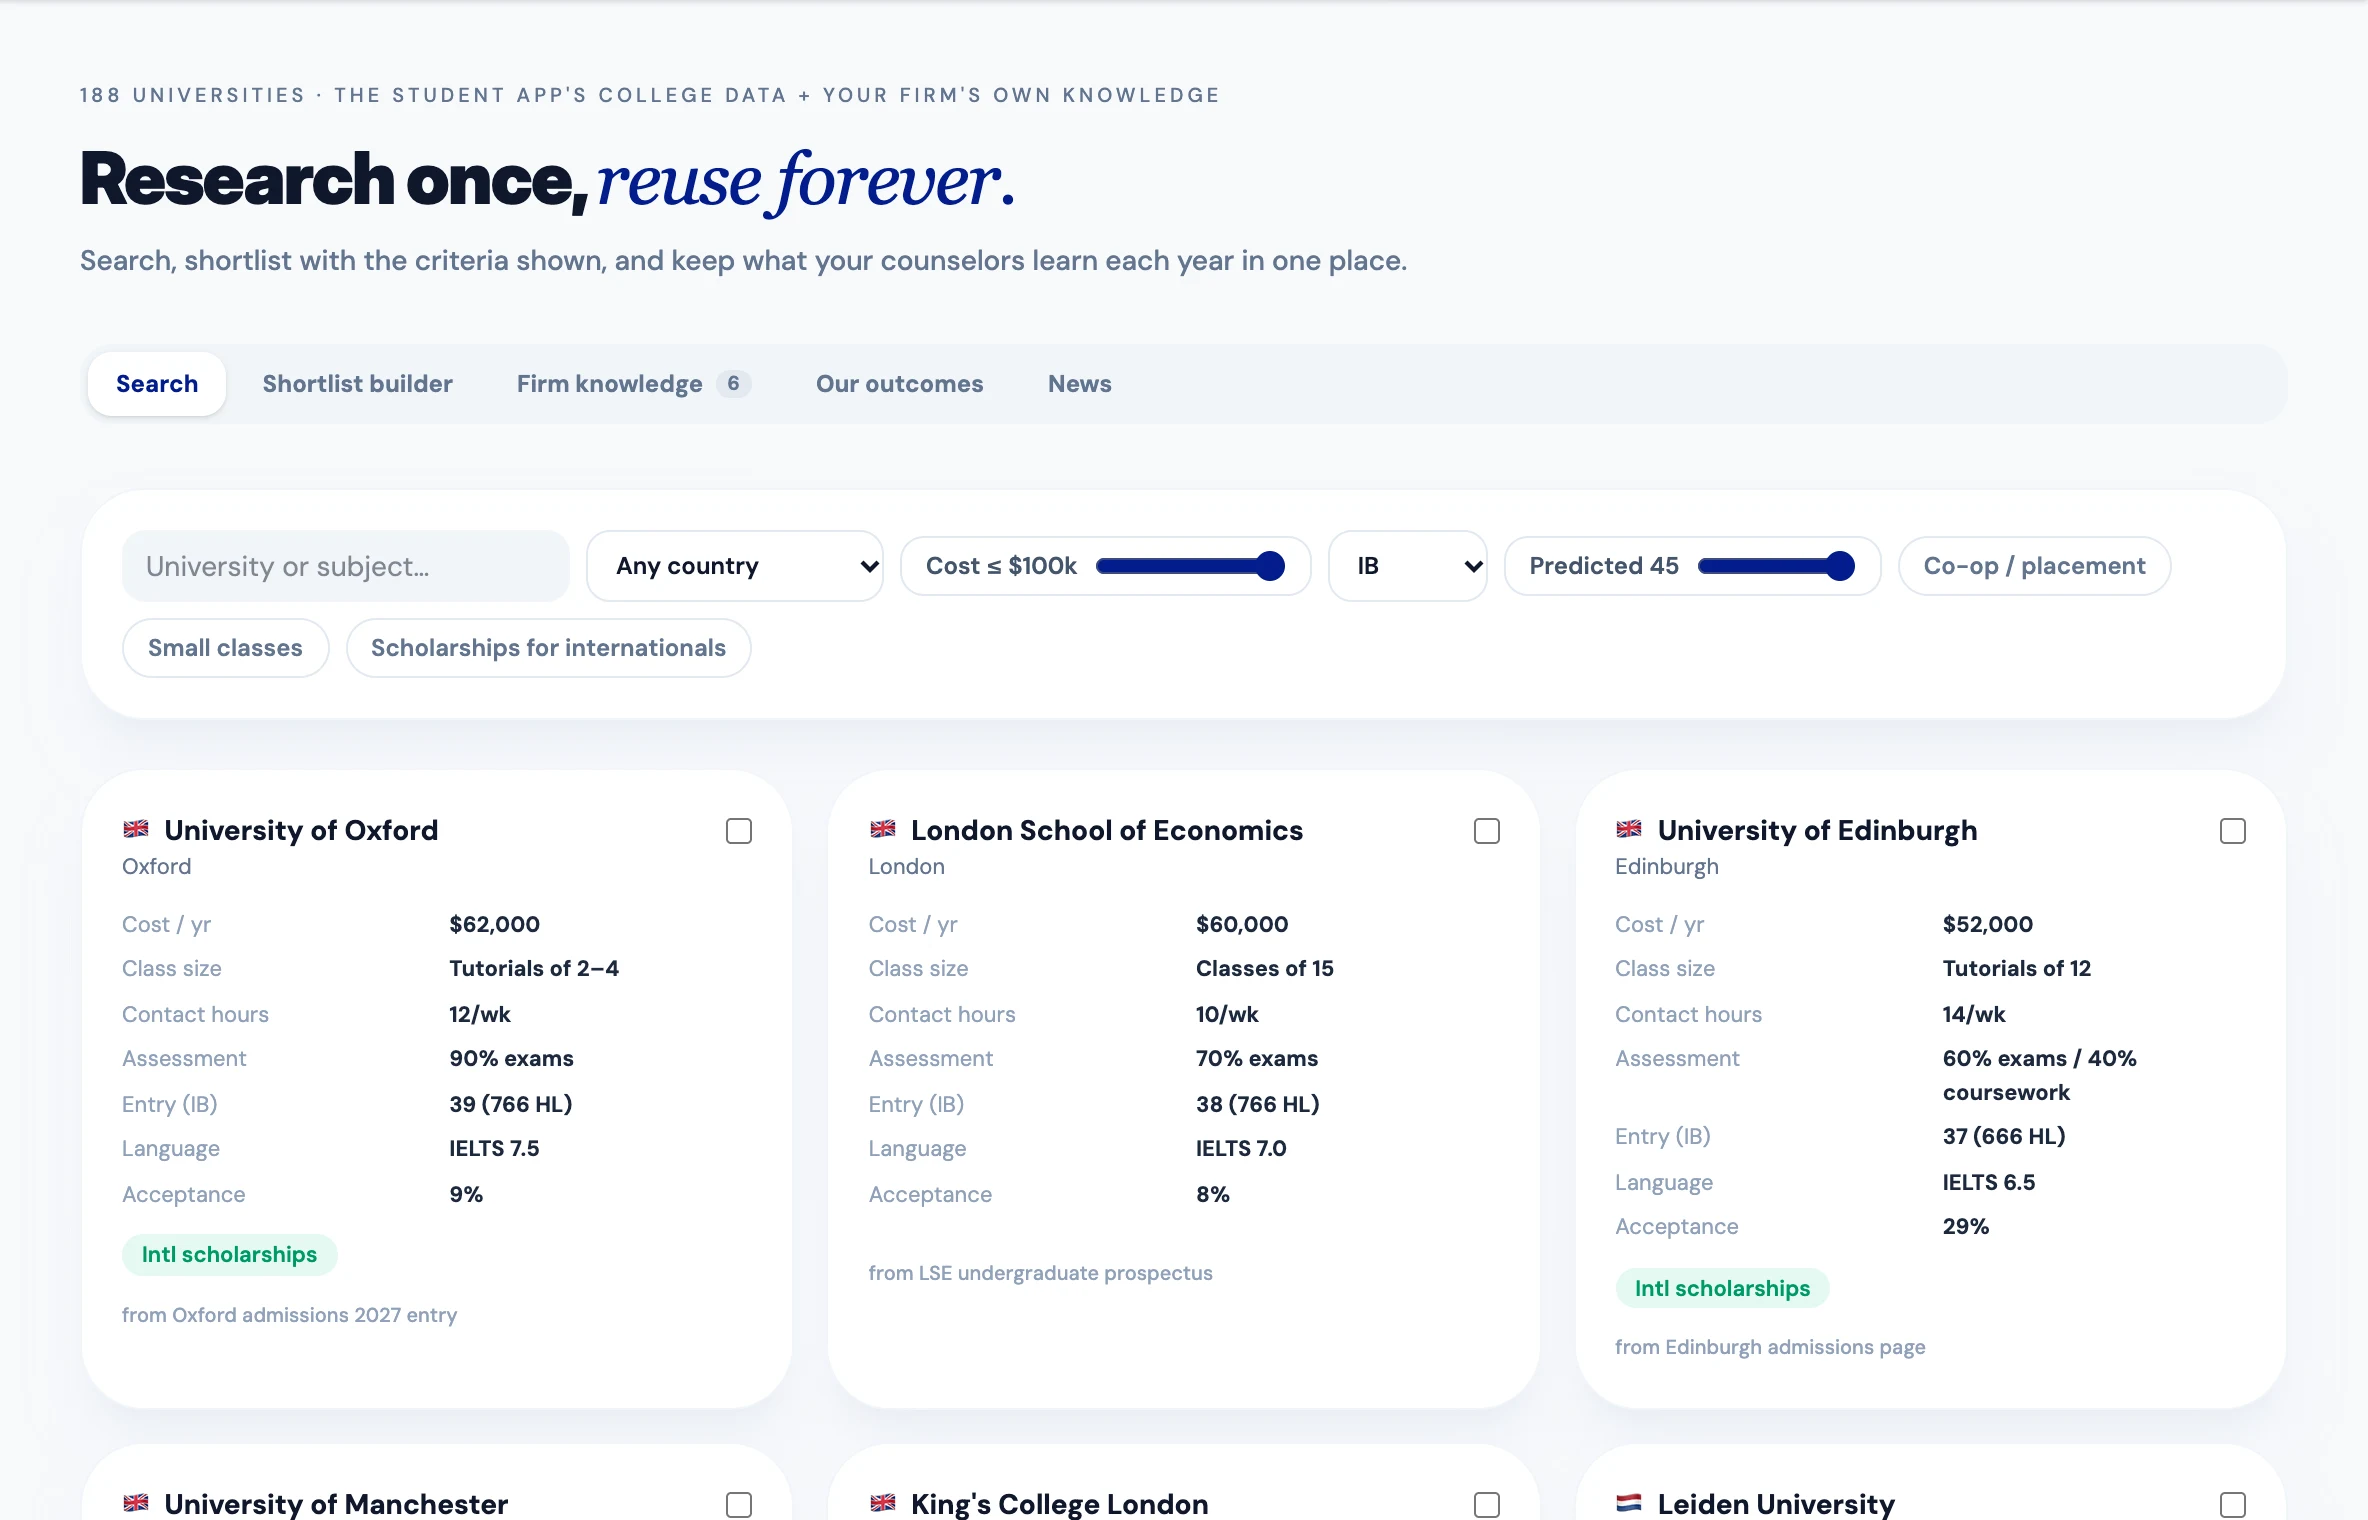This screenshot has width=2368, height=1520.
Task: Click the 'Tutorials of 12' class size
Action: click(2016, 968)
